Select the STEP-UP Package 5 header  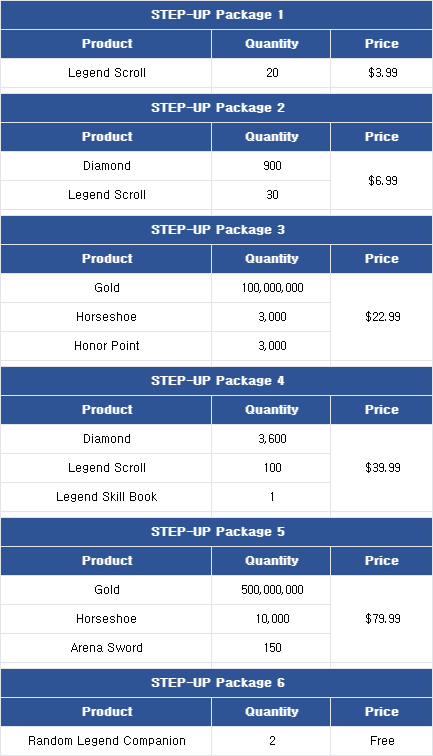(216, 532)
